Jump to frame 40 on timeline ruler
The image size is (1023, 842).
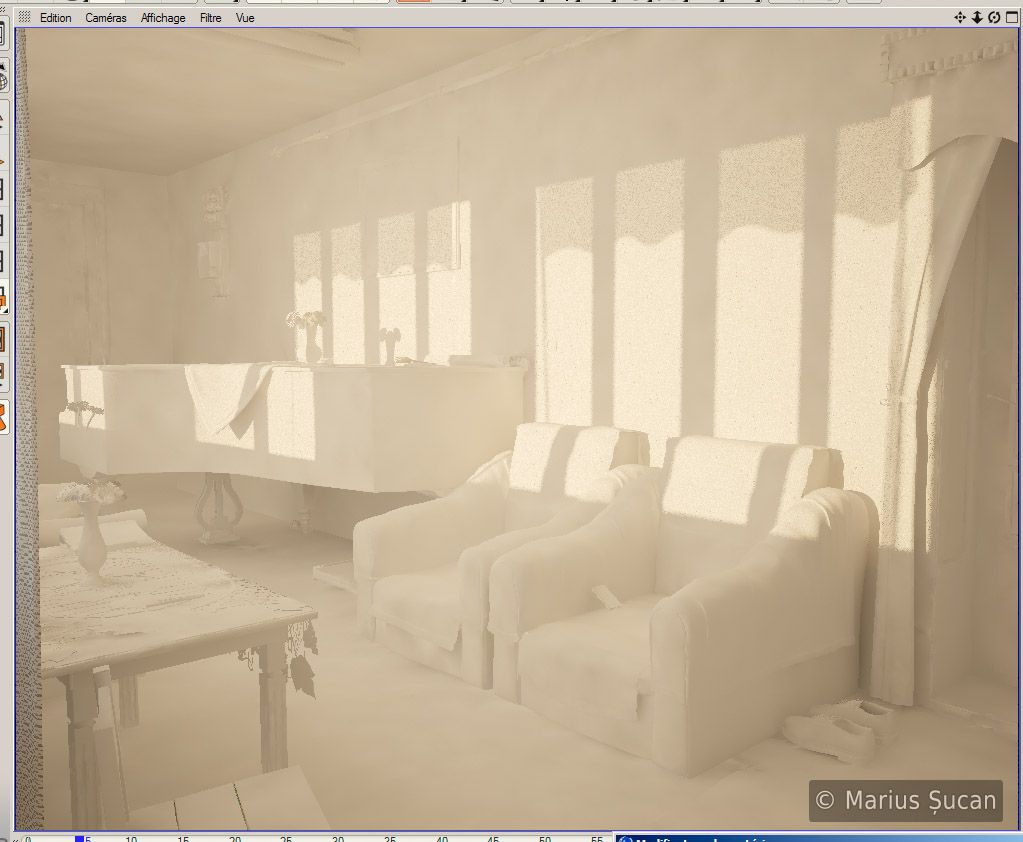pos(442,838)
